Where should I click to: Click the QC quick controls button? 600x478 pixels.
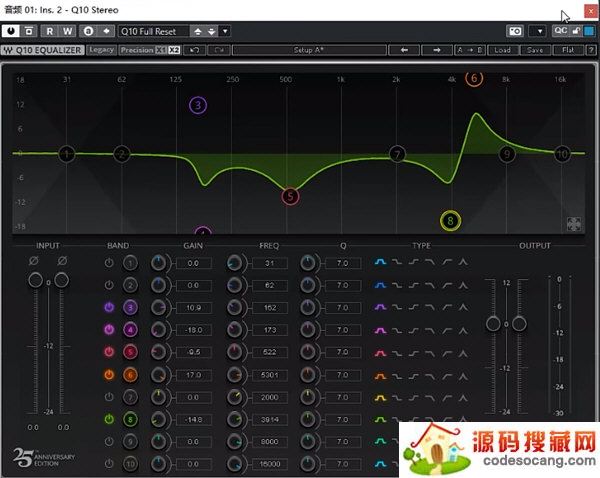[x=561, y=31]
